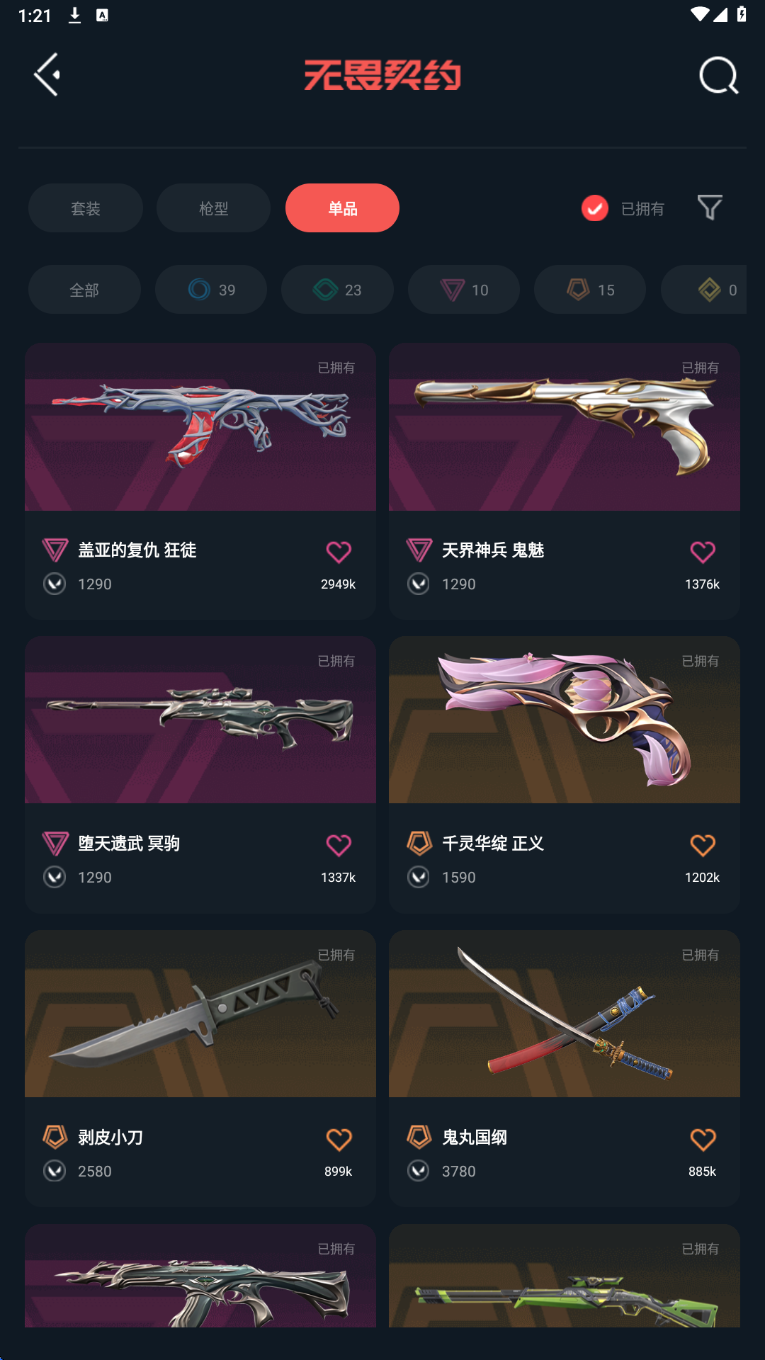Tap heart icon for 千灵华绽 正义
Image resolution: width=765 pixels, height=1360 pixels.
pos(703,845)
